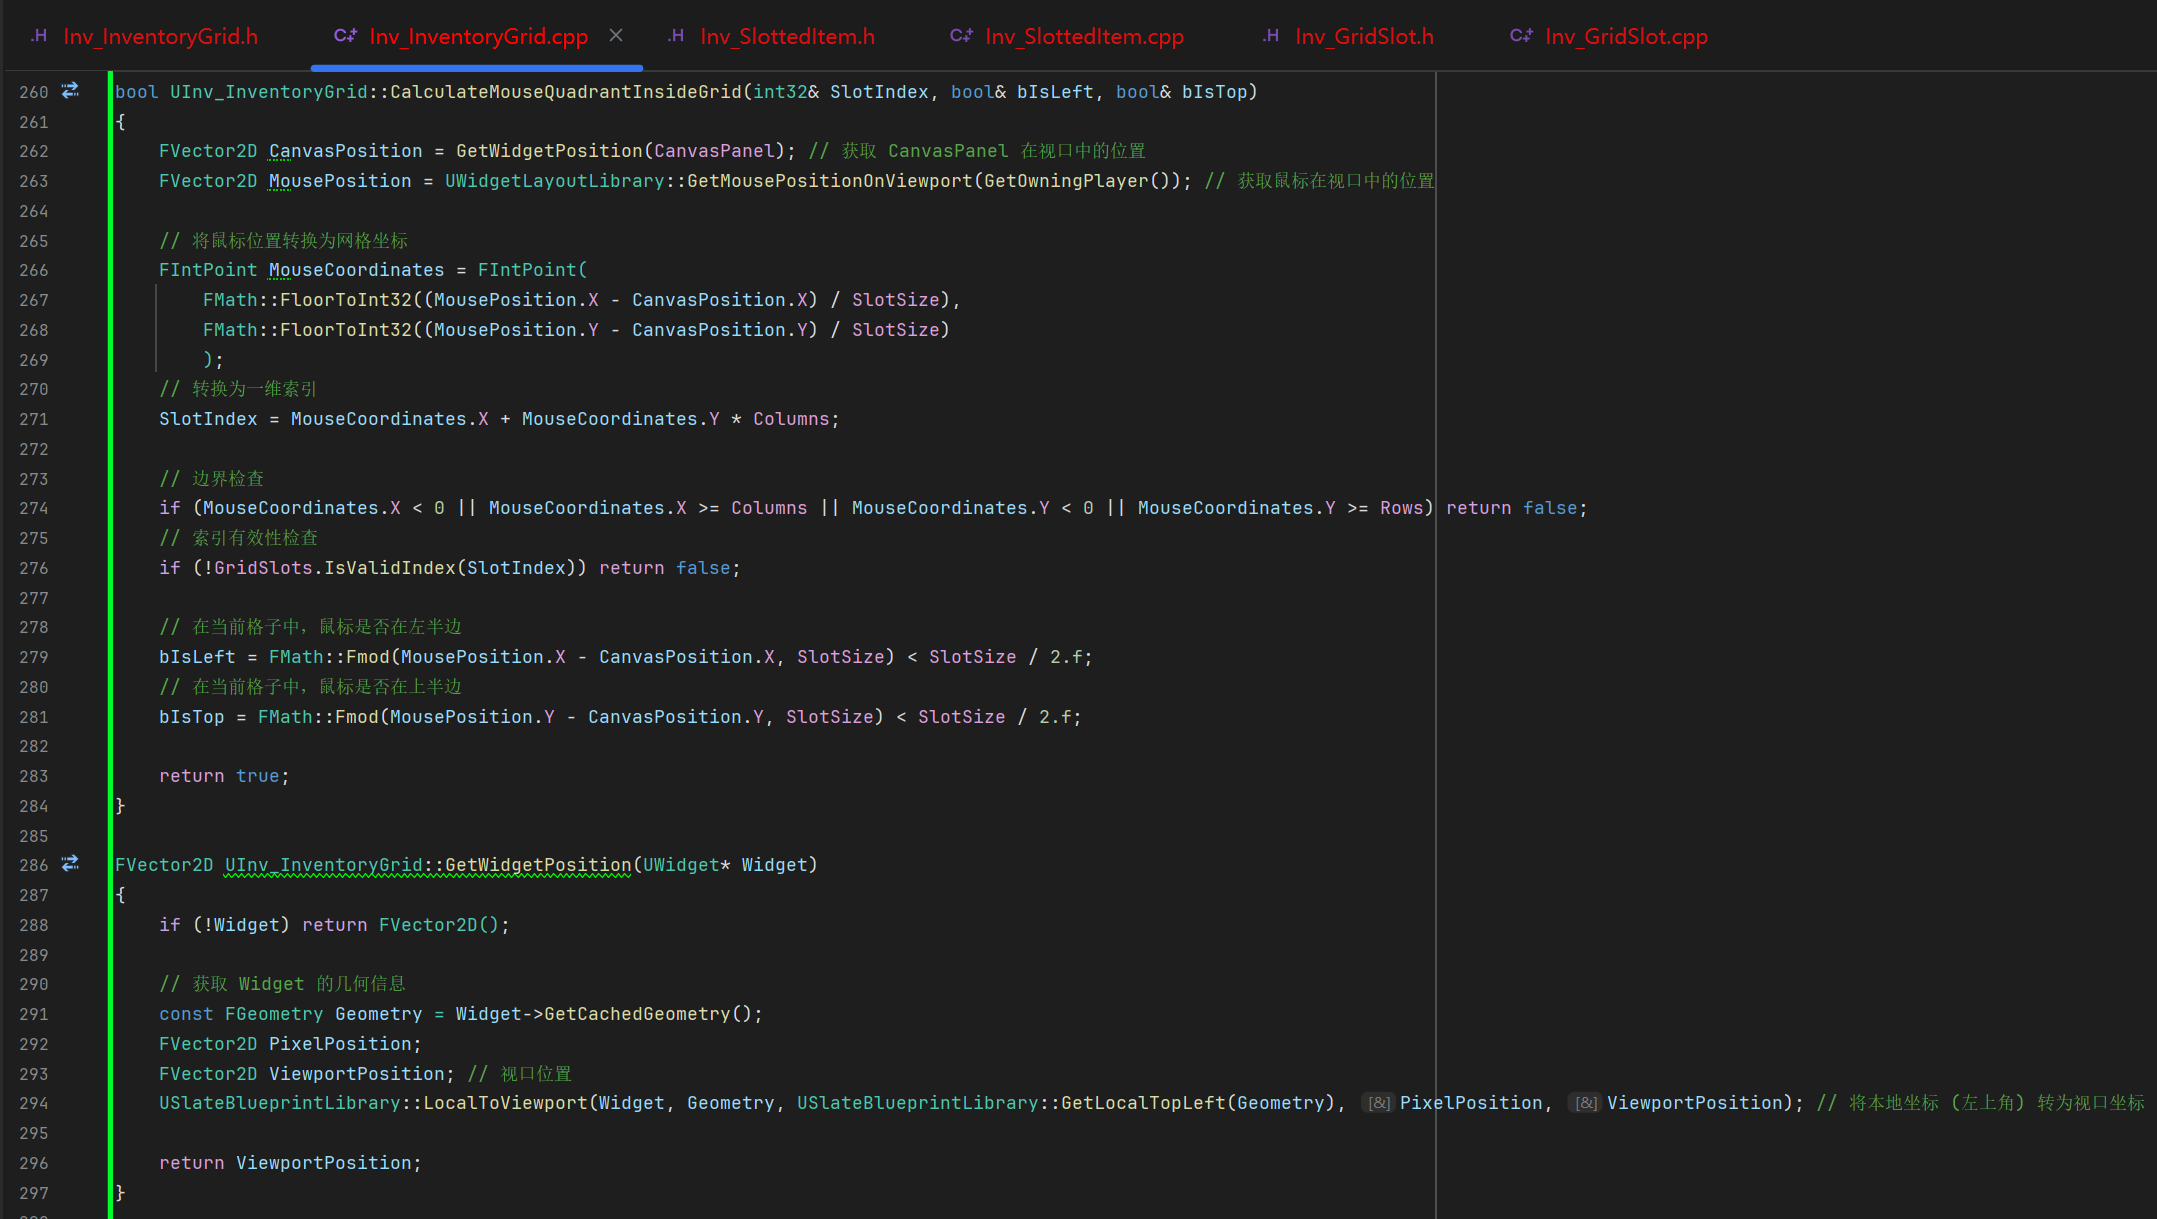Switch to the Inv_InventoryGrid.h tab
The image size is (2157, 1219).
tap(160, 37)
